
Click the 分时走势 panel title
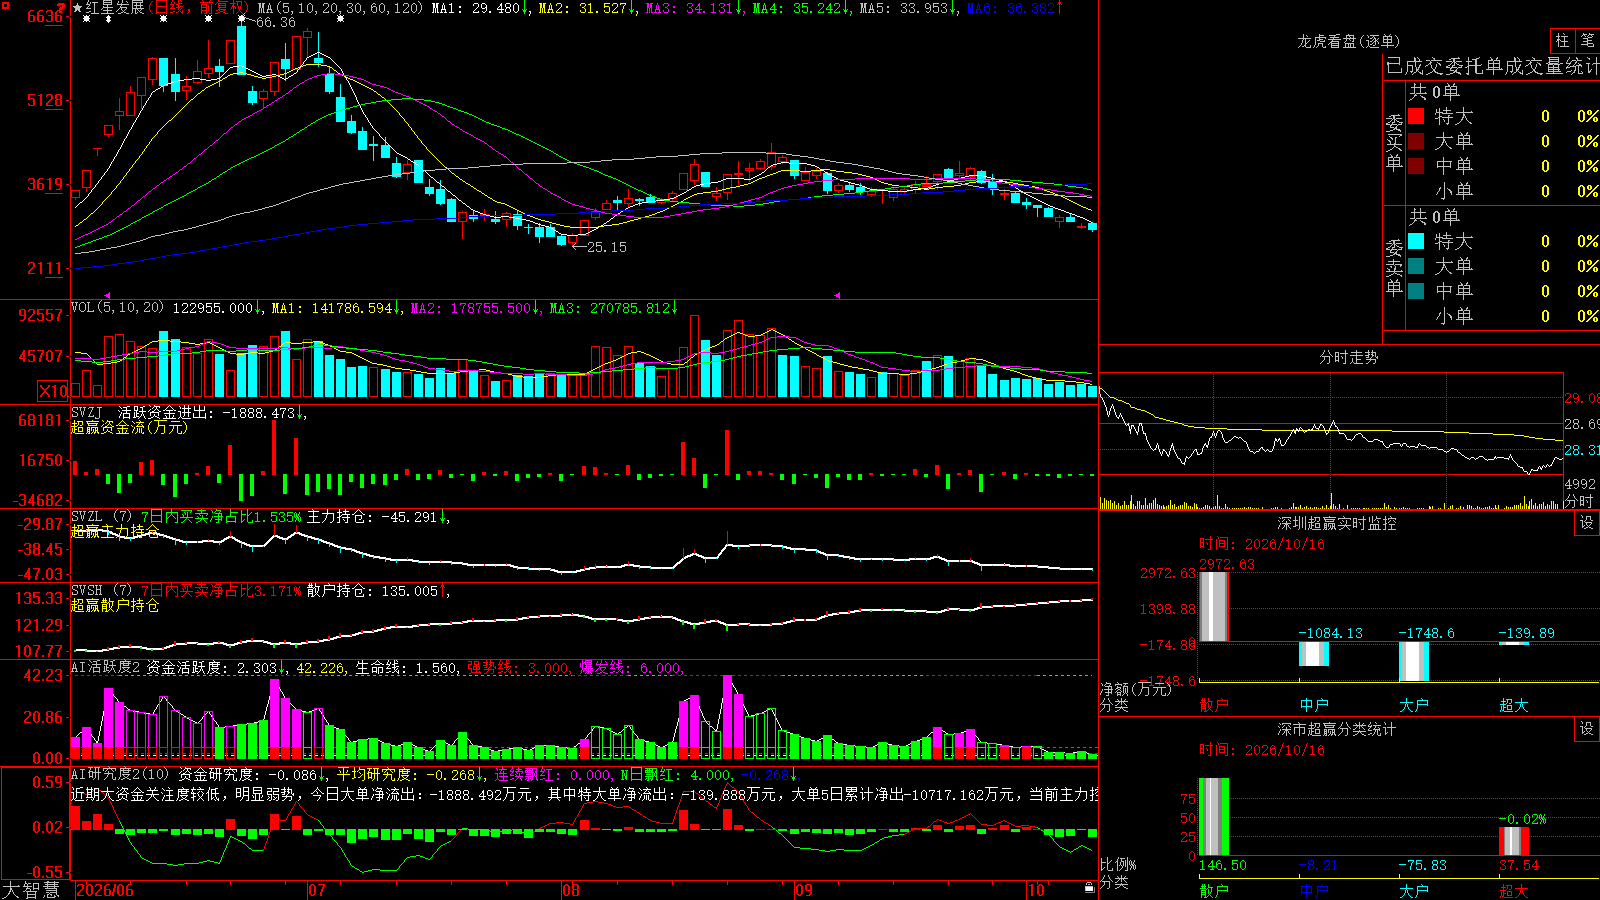click(1348, 357)
